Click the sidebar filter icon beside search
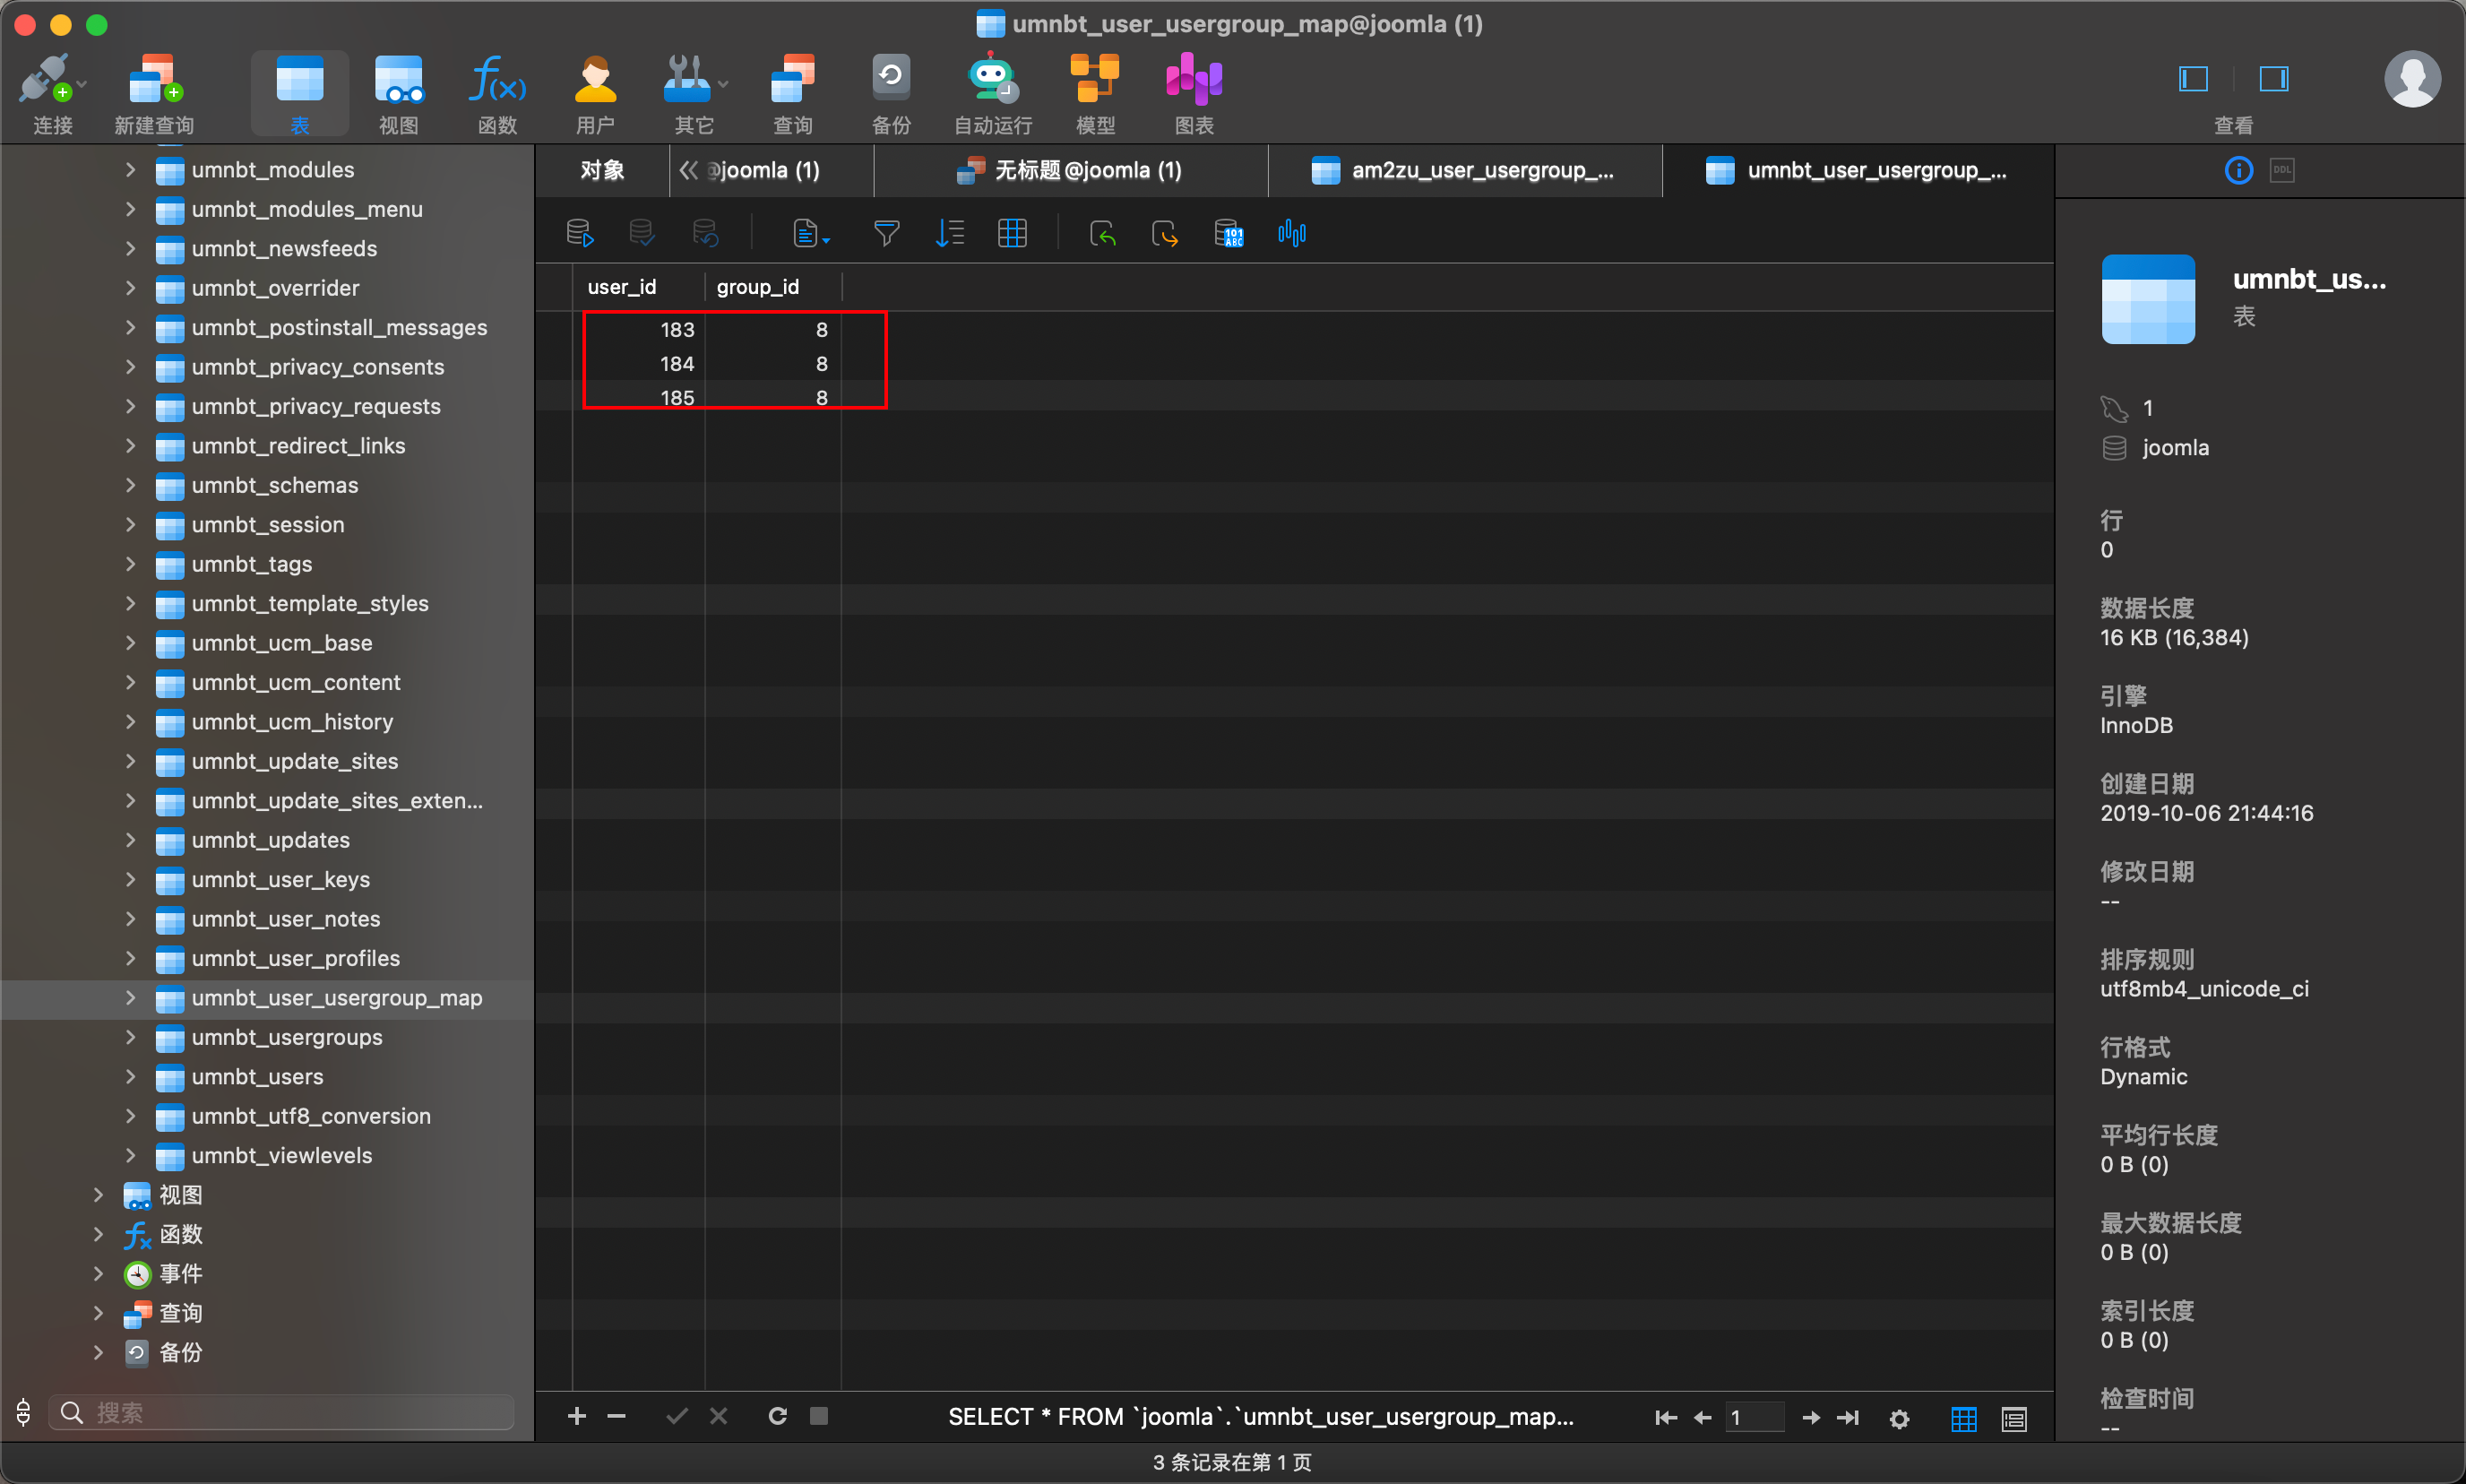The width and height of the screenshot is (2466, 1484). pyautogui.click(x=24, y=1412)
